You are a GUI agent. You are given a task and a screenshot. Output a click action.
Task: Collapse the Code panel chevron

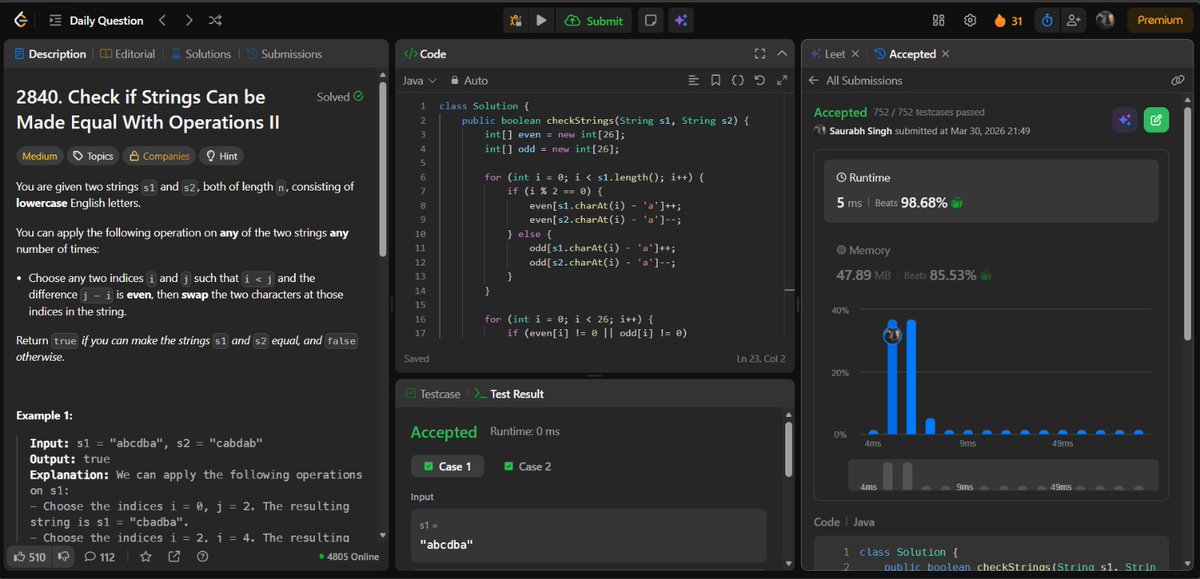(x=781, y=54)
